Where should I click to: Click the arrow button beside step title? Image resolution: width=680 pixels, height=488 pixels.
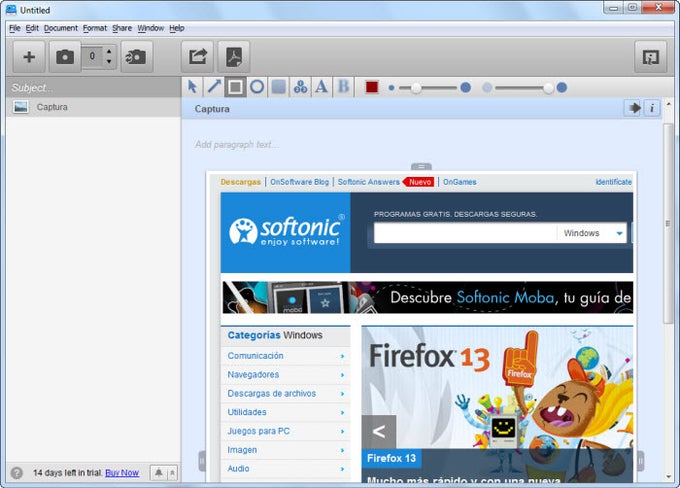pyautogui.click(x=634, y=108)
